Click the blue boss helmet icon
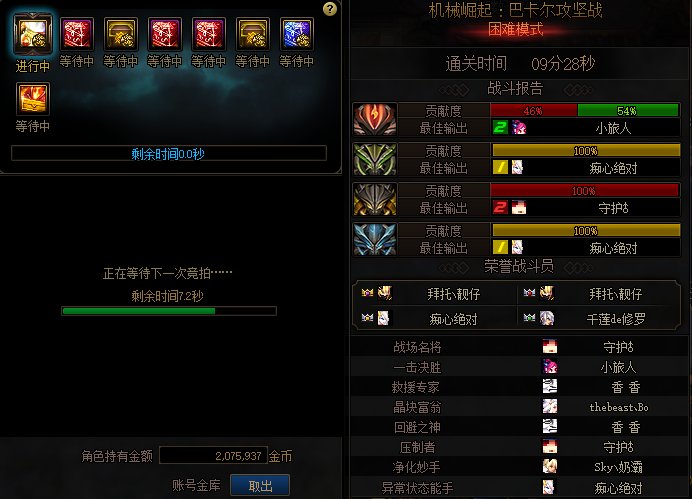Viewport: 692px width, 499px height. point(375,239)
